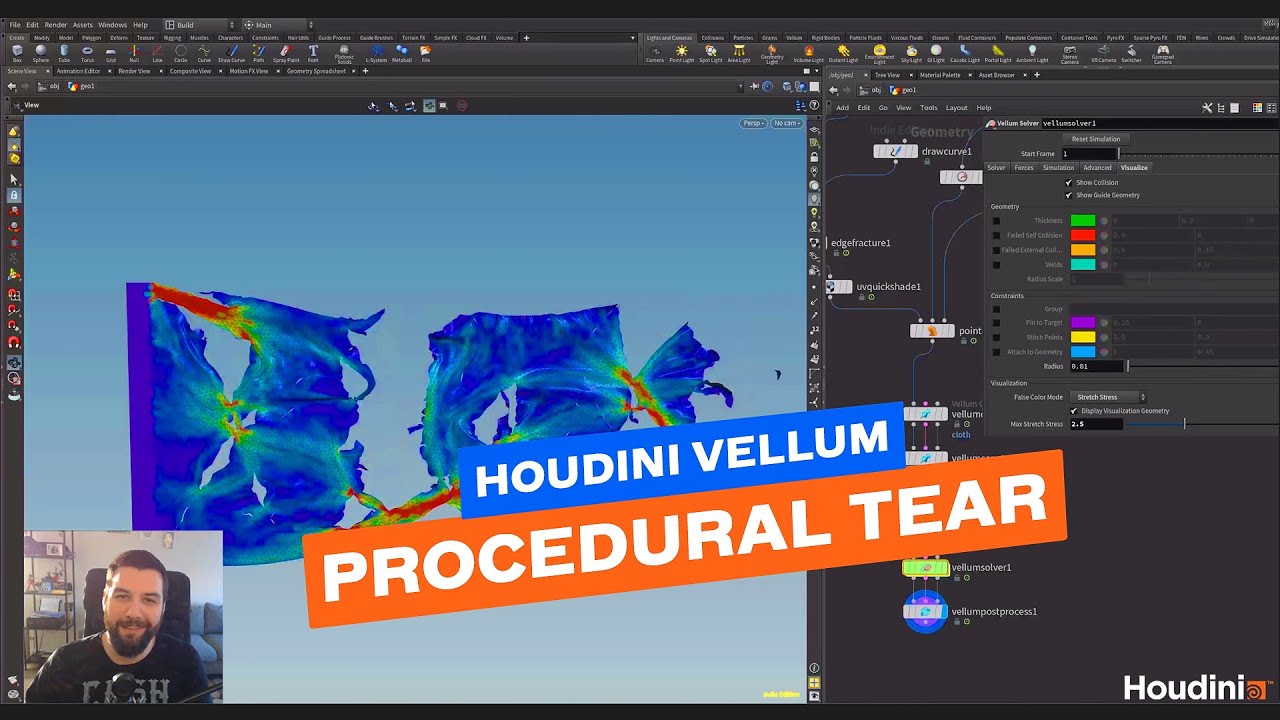Click the Reset Simulation button
Viewport: 1280px width, 720px height.
[x=1096, y=139]
